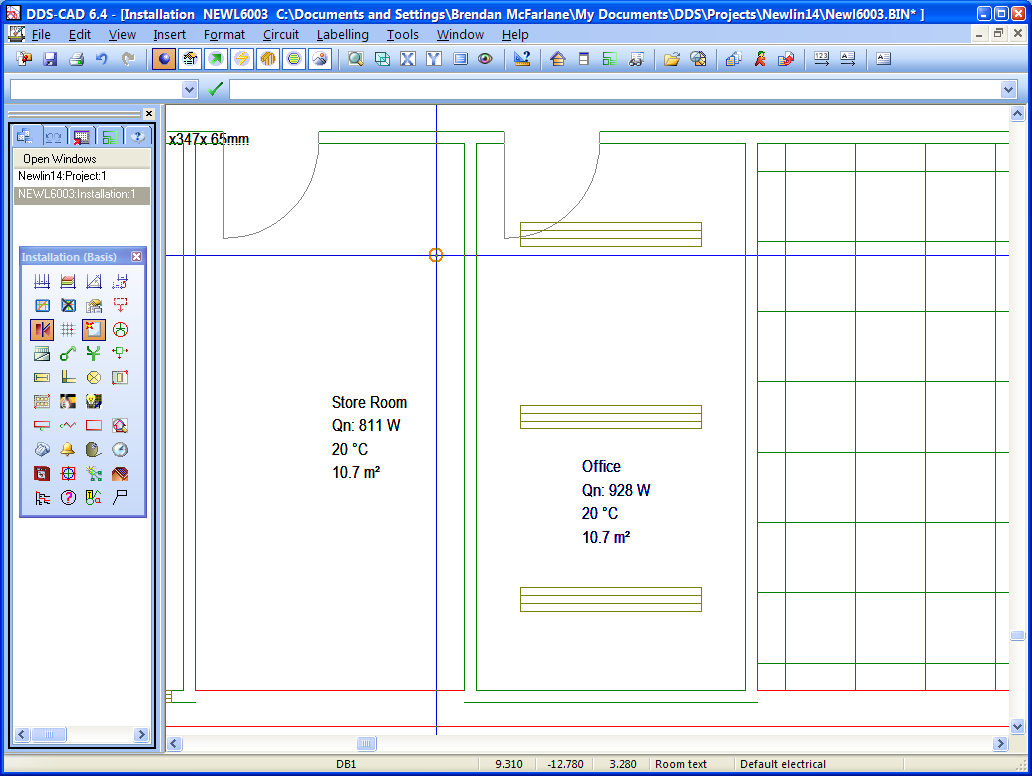The image size is (1032, 776).
Task: Click the Save disk icon in the toolbar
Action: tap(50, 59)
